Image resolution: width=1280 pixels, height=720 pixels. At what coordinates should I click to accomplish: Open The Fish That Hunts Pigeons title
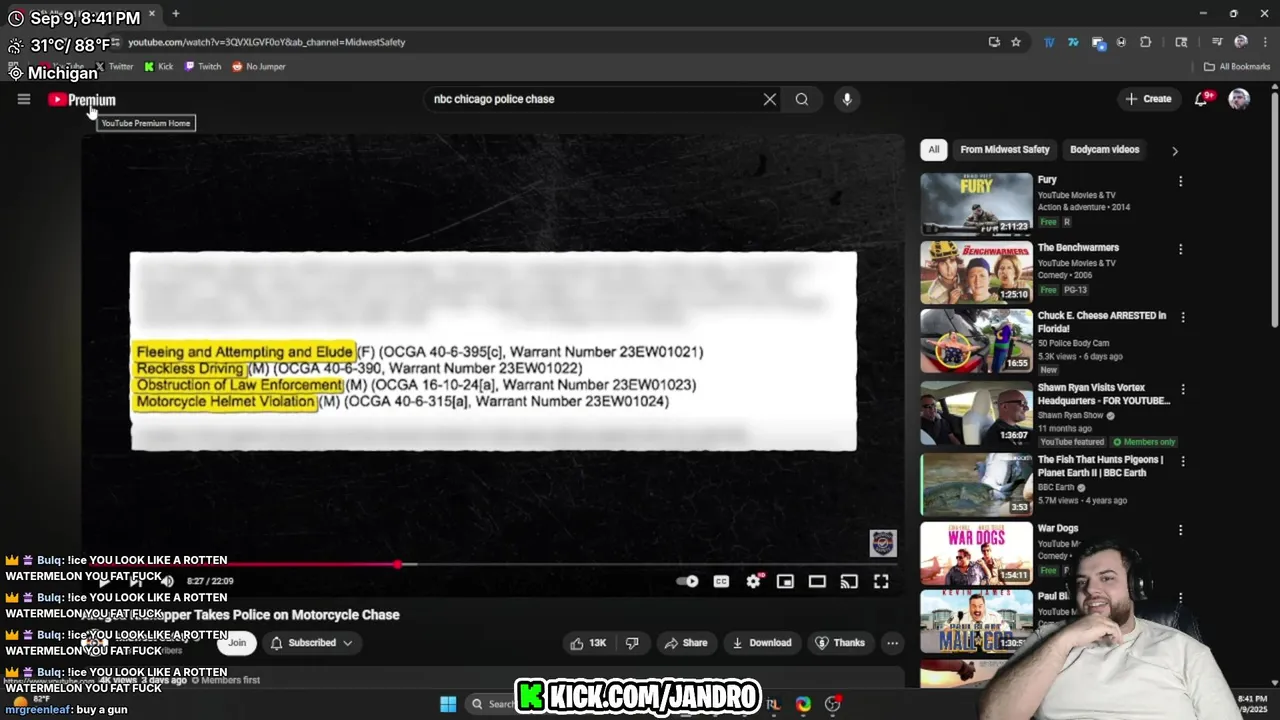point(1101,466)
